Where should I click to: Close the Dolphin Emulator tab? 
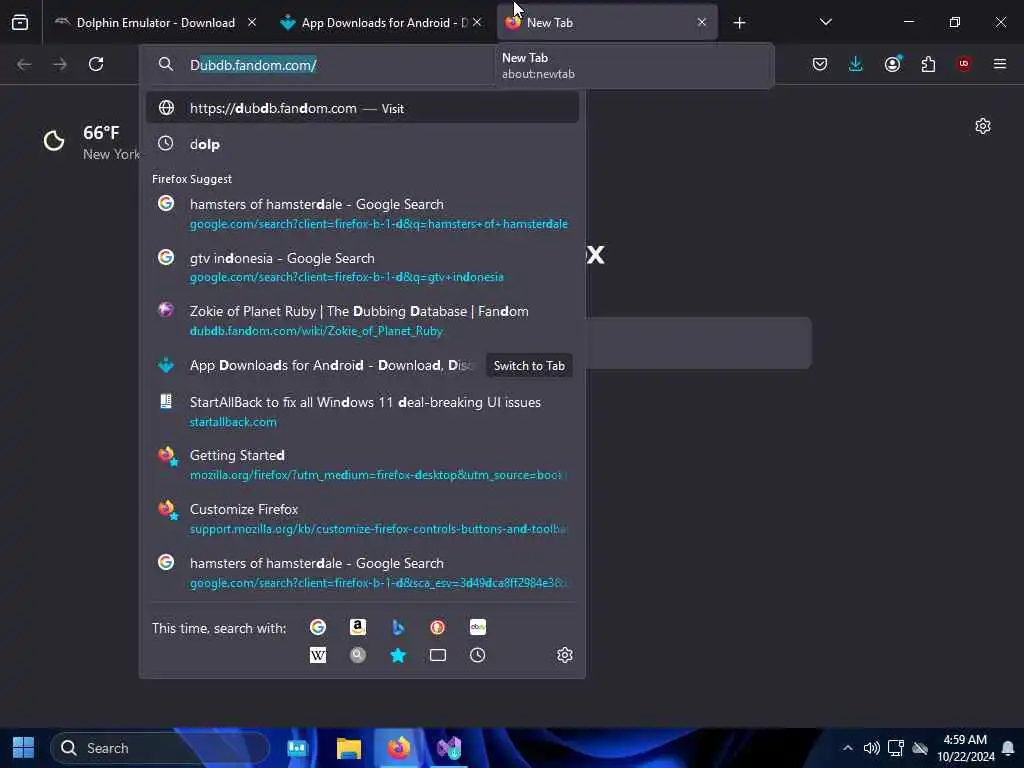coord(251,22)
